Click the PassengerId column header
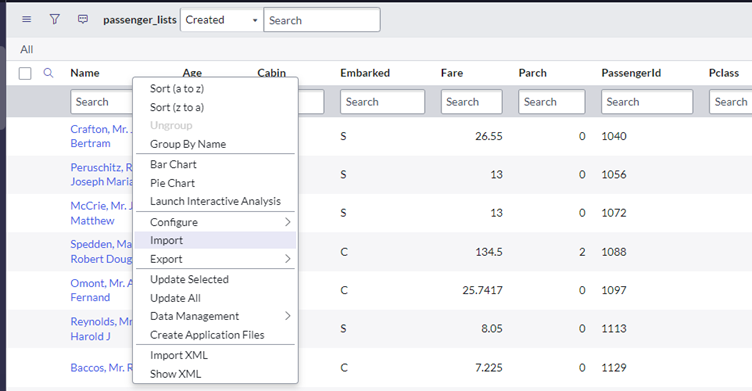752x391 pixels. 631,73
